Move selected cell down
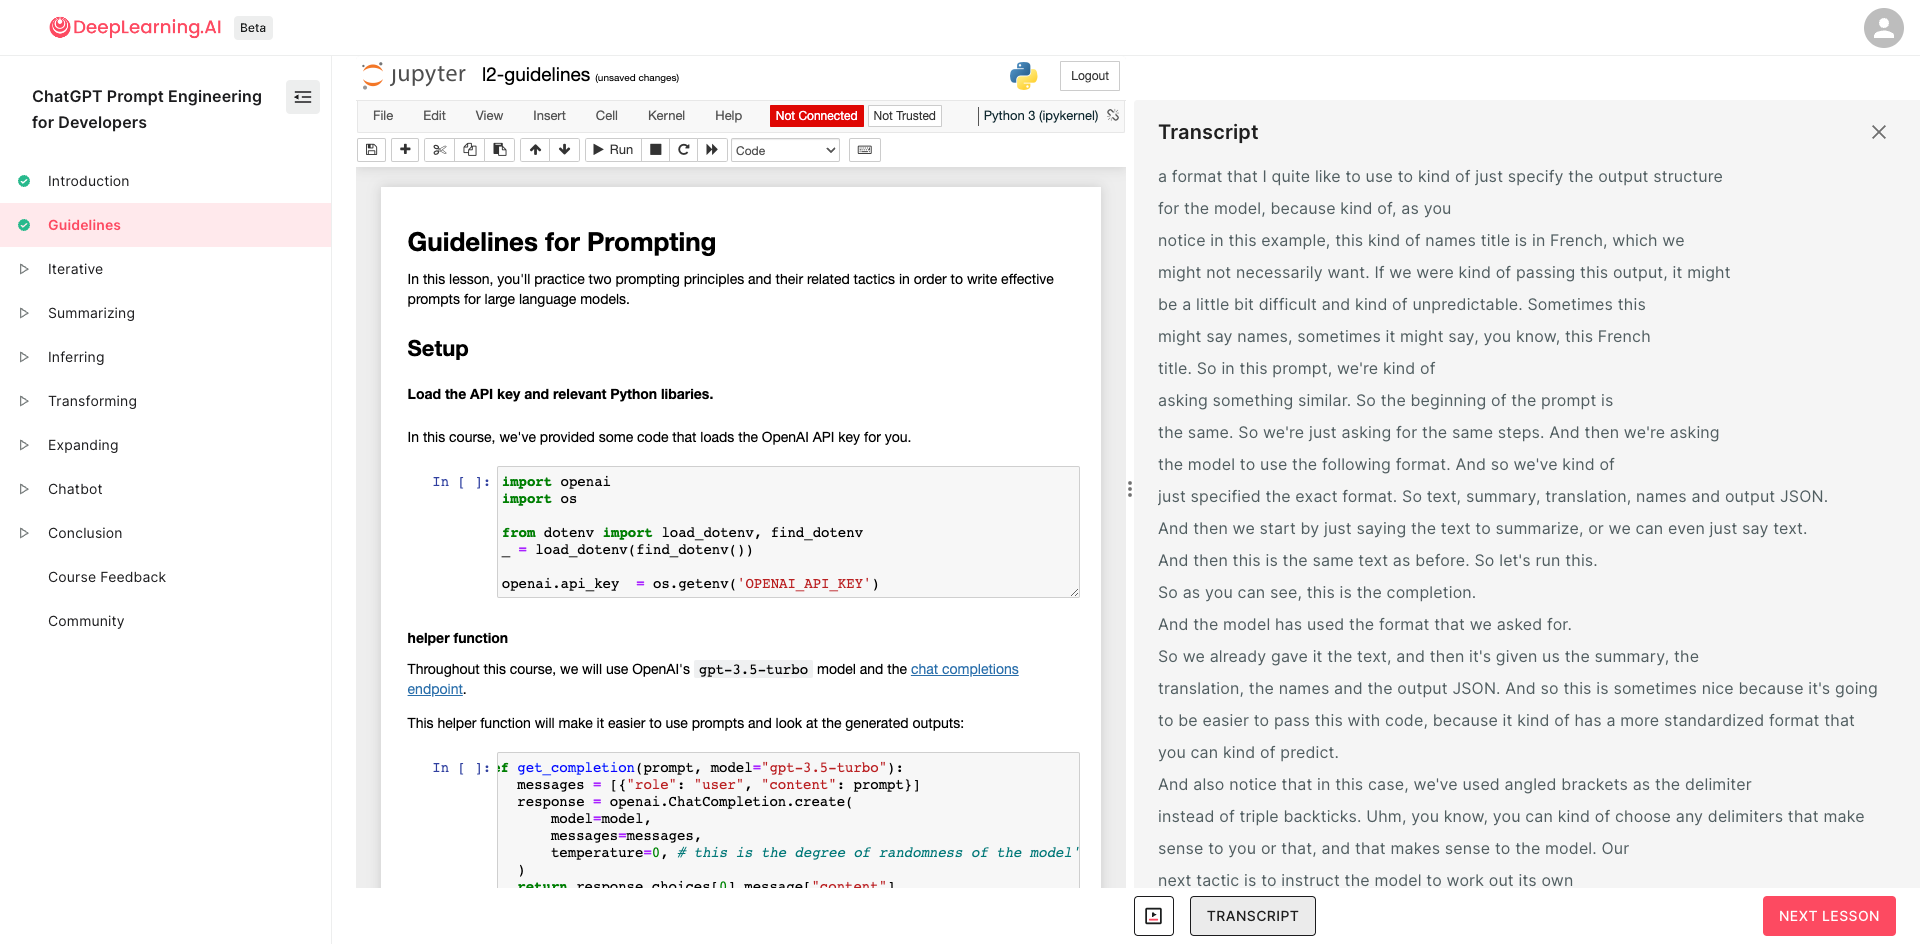 [x=565, y=150]
